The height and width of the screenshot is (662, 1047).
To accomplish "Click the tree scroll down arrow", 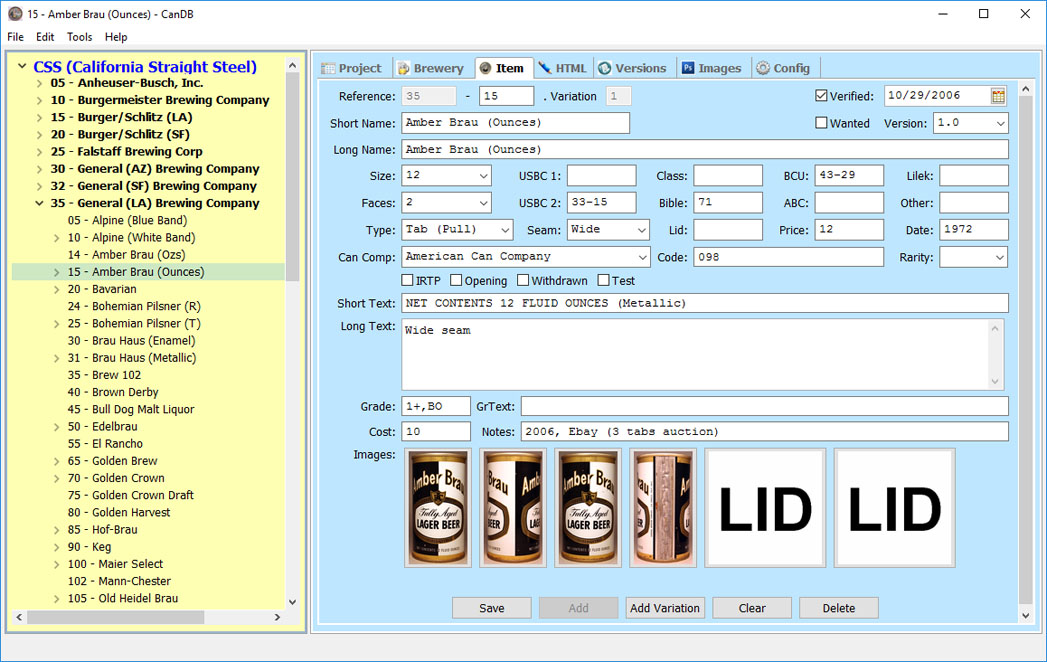I will (292, 602).
